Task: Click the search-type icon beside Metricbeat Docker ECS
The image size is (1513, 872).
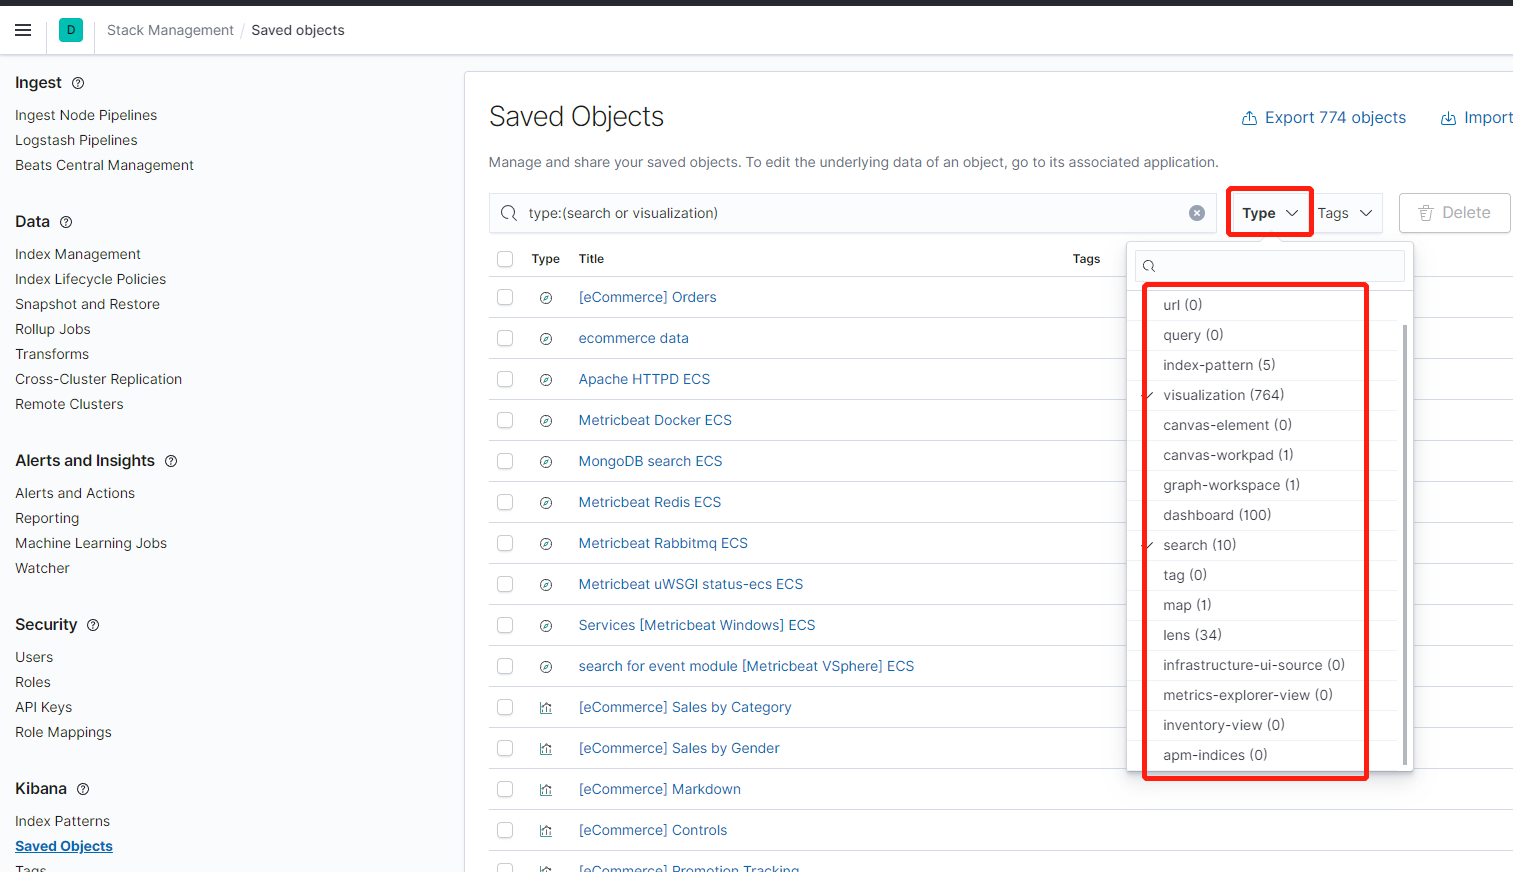Action: click(x=546, y=421)
